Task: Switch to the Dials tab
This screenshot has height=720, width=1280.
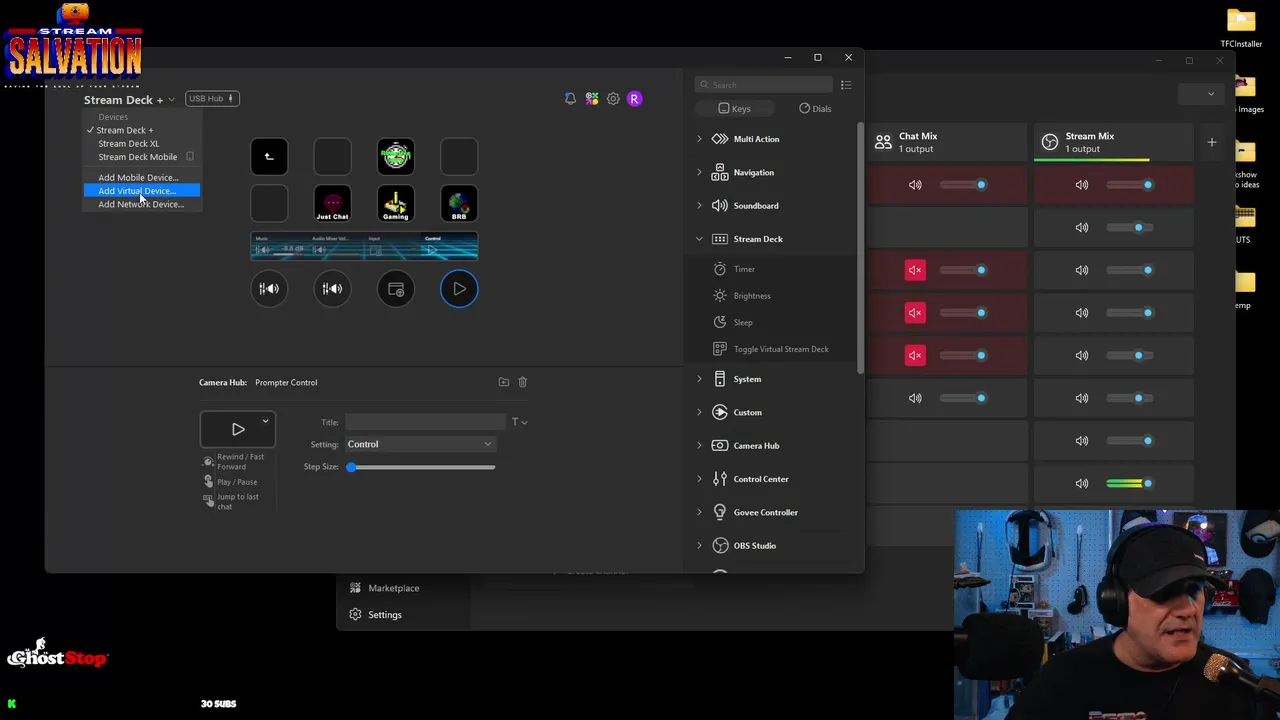Action: click(815, 108)
